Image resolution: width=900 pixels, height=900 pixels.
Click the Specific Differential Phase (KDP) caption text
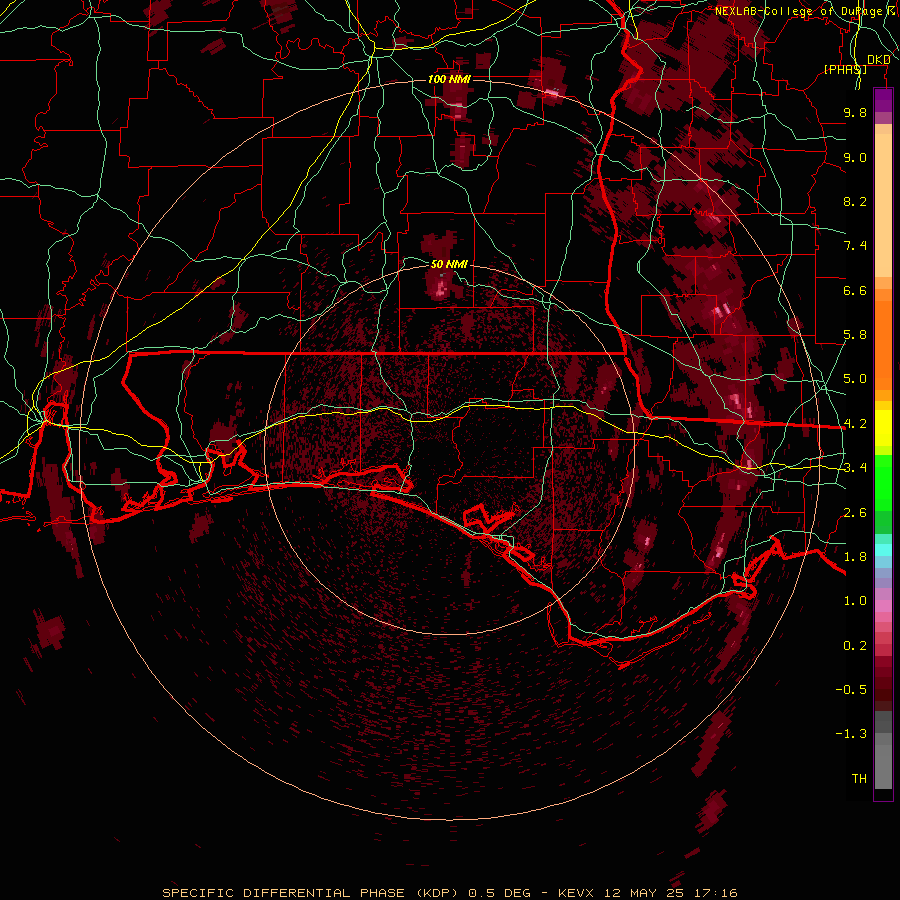(x=313, y=893)
